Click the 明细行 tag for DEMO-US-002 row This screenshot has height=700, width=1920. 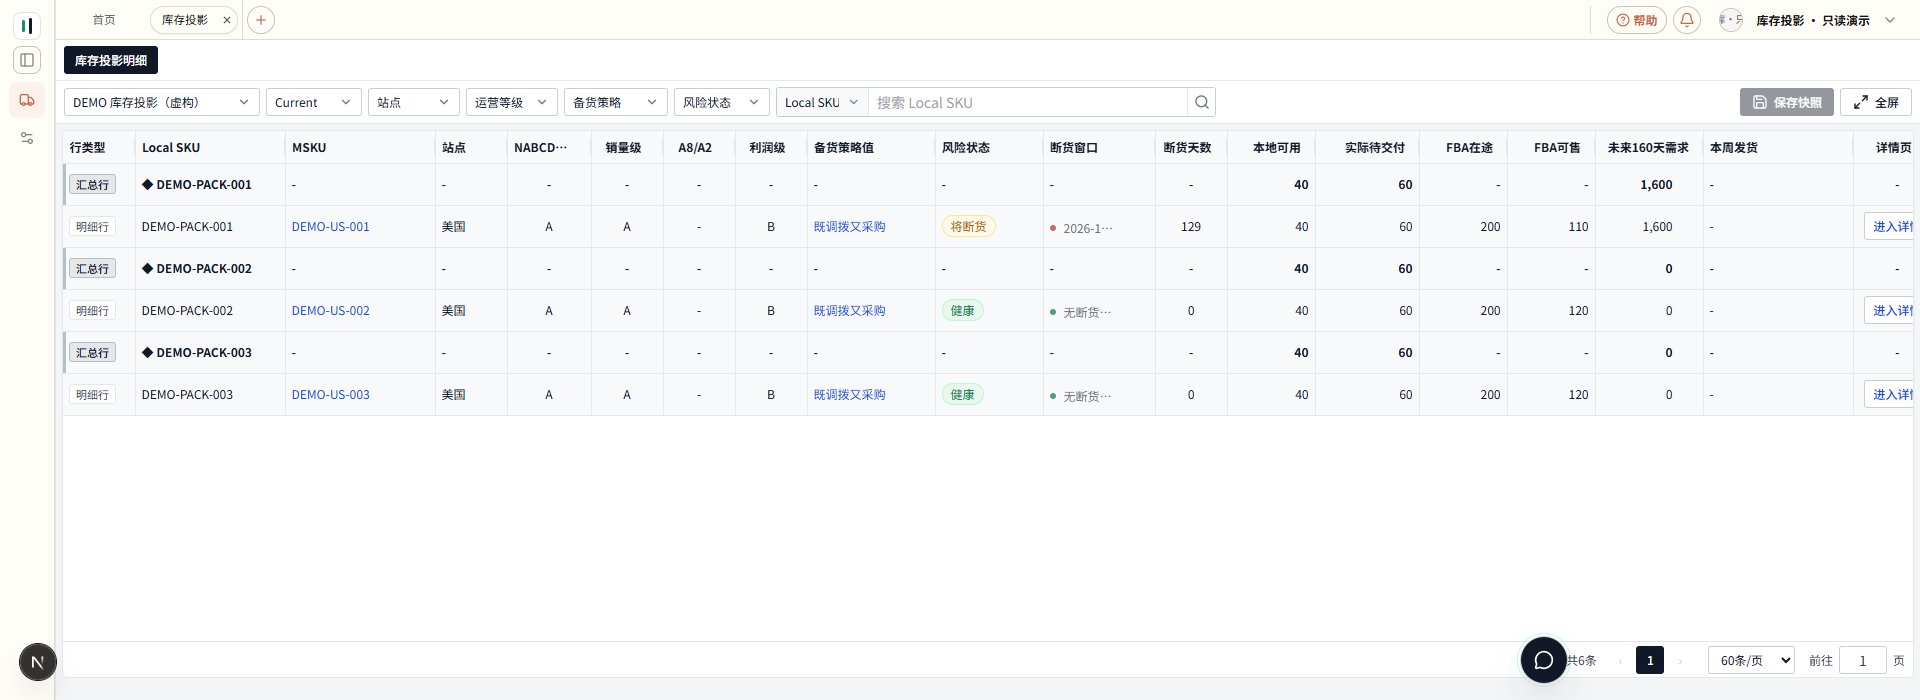(x=92, y=311)
